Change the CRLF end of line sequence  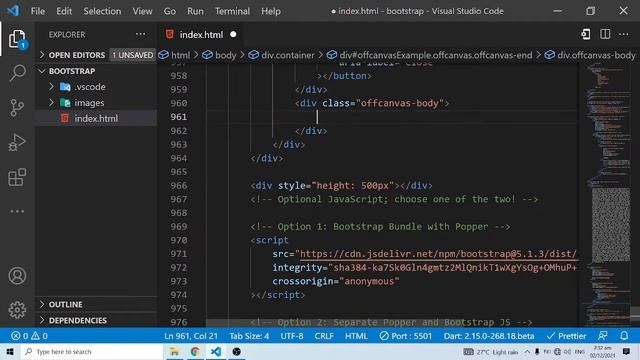tap(324, 336)
